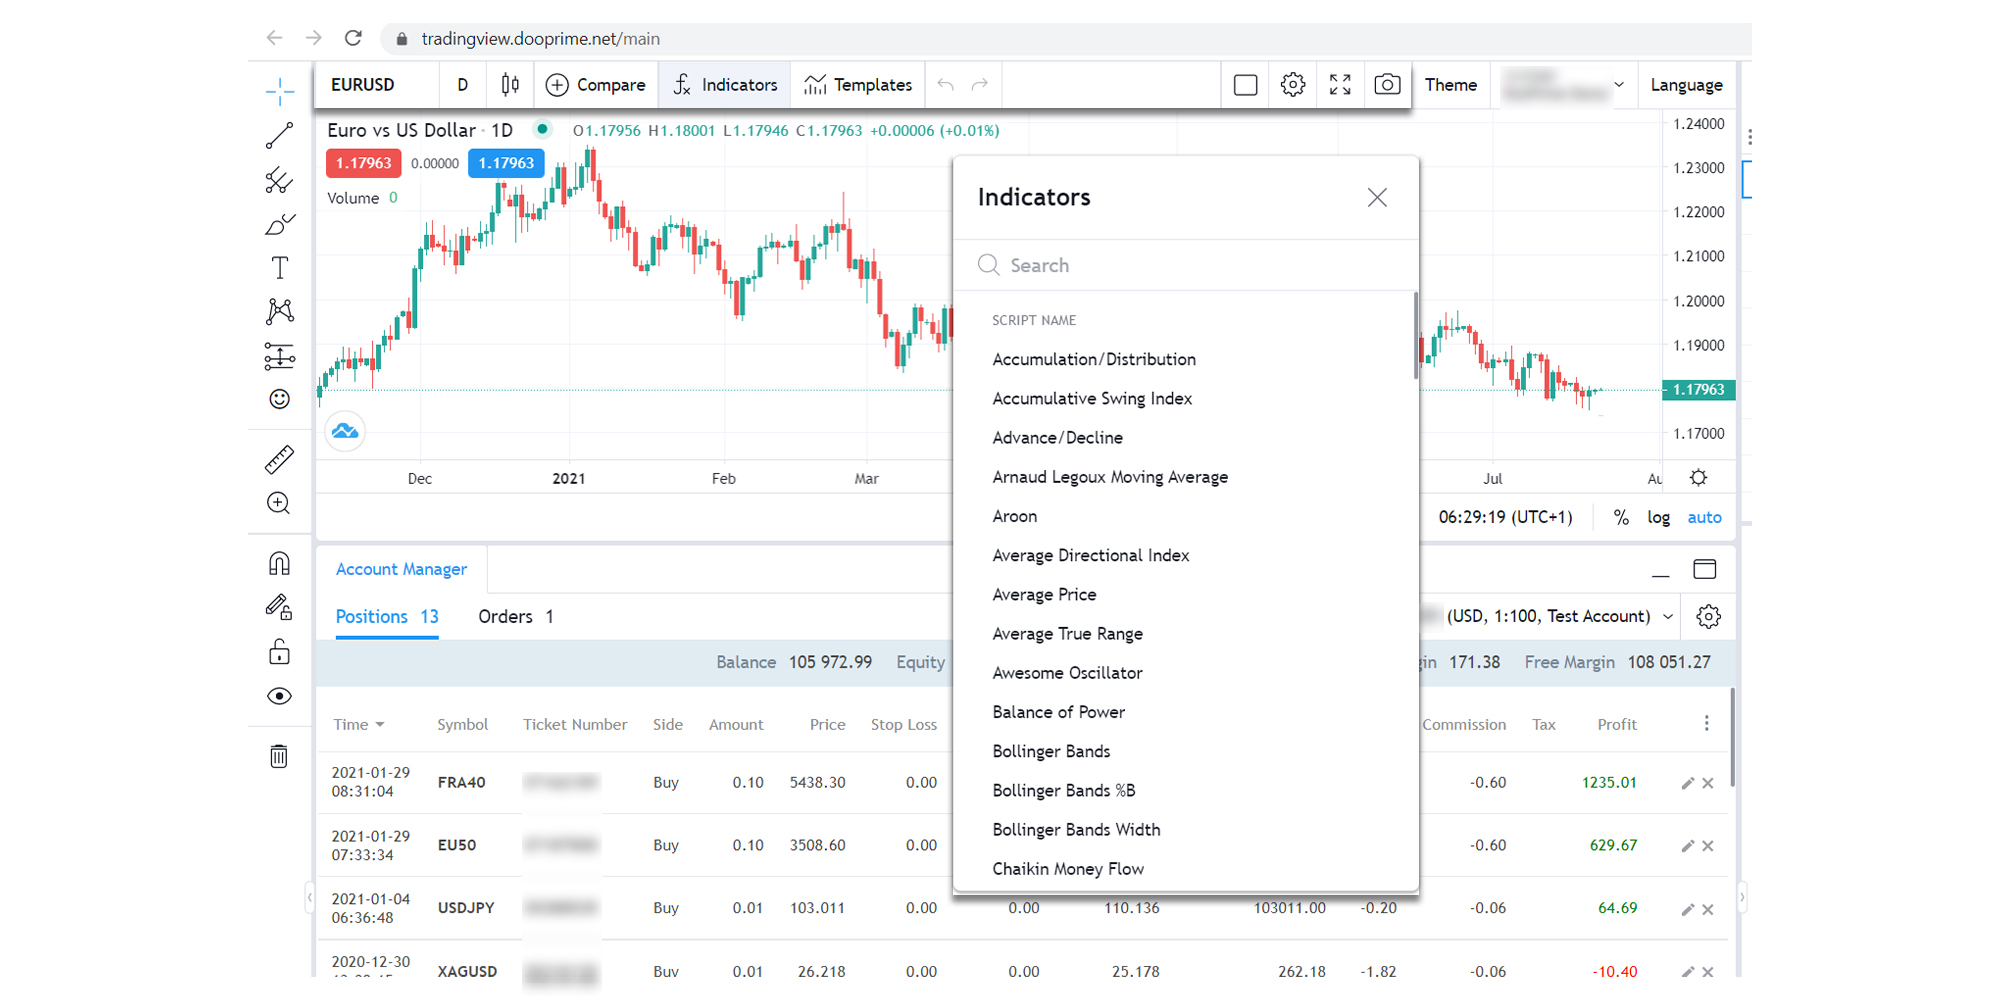Select the Brush drawing tool

(x=280, y=224)
